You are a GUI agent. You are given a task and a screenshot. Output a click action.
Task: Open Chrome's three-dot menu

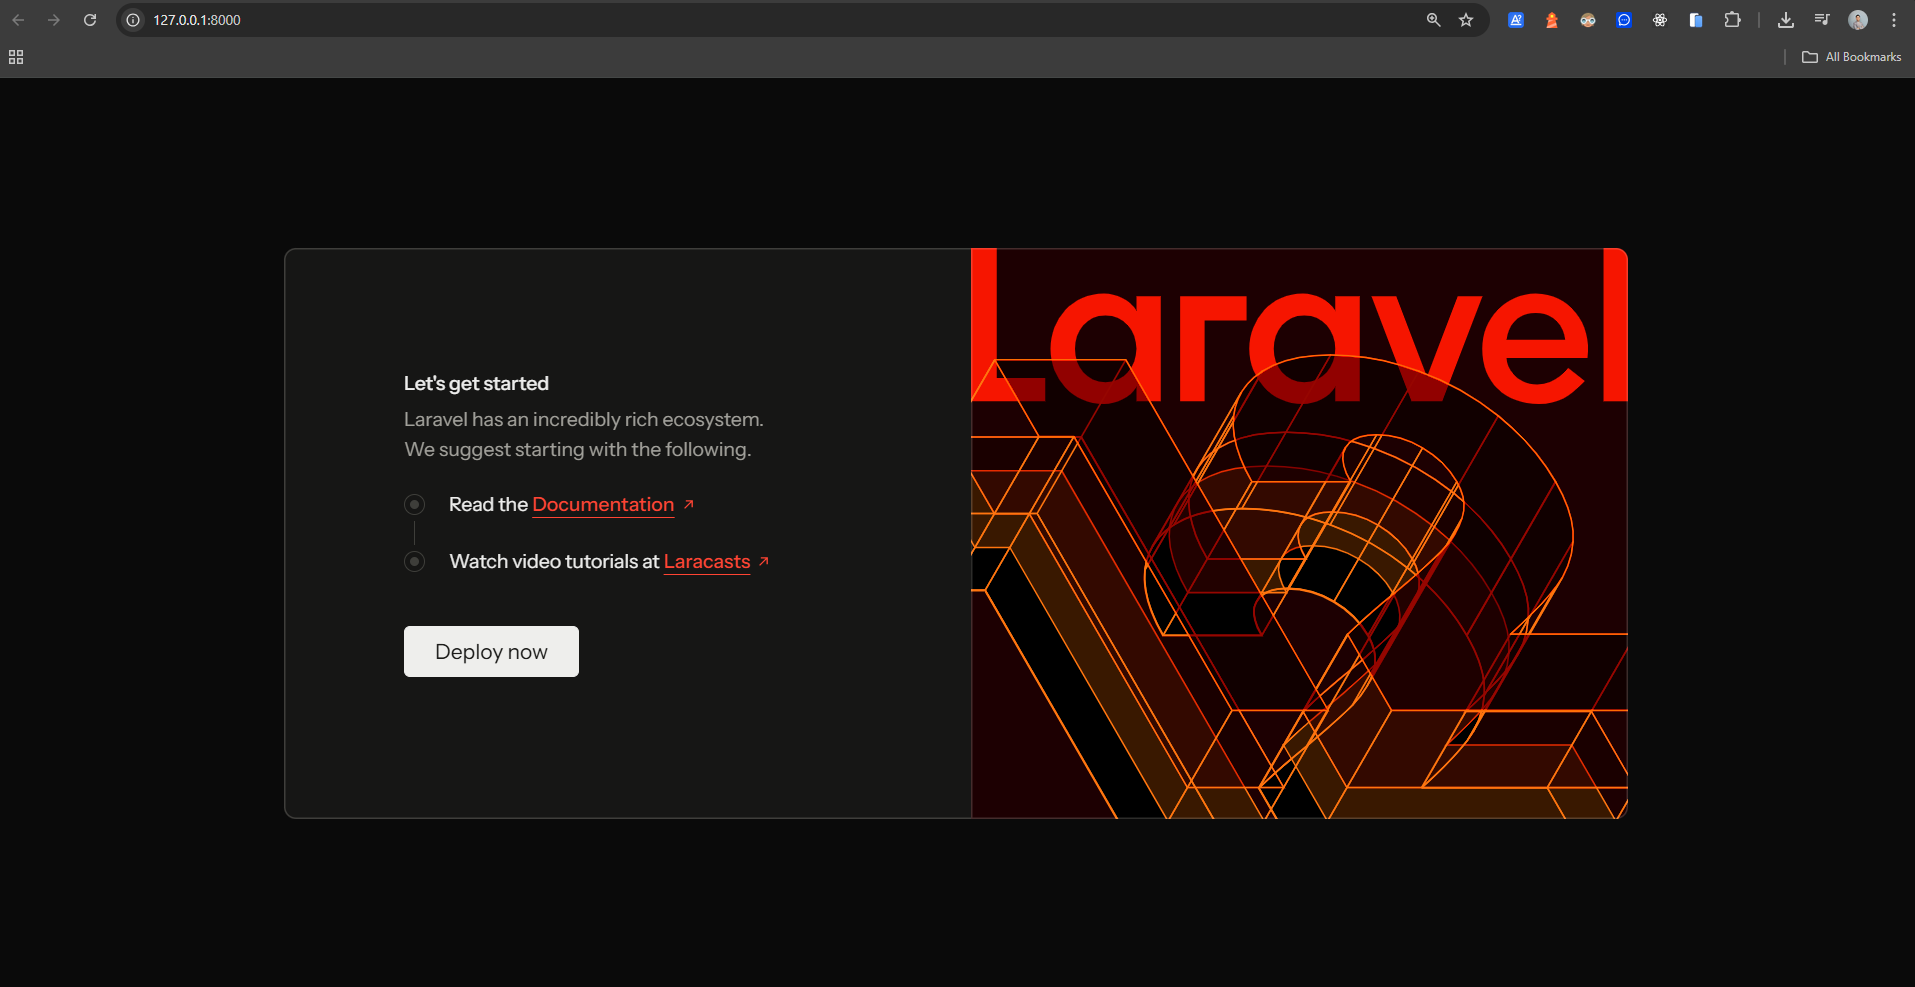1894,20
